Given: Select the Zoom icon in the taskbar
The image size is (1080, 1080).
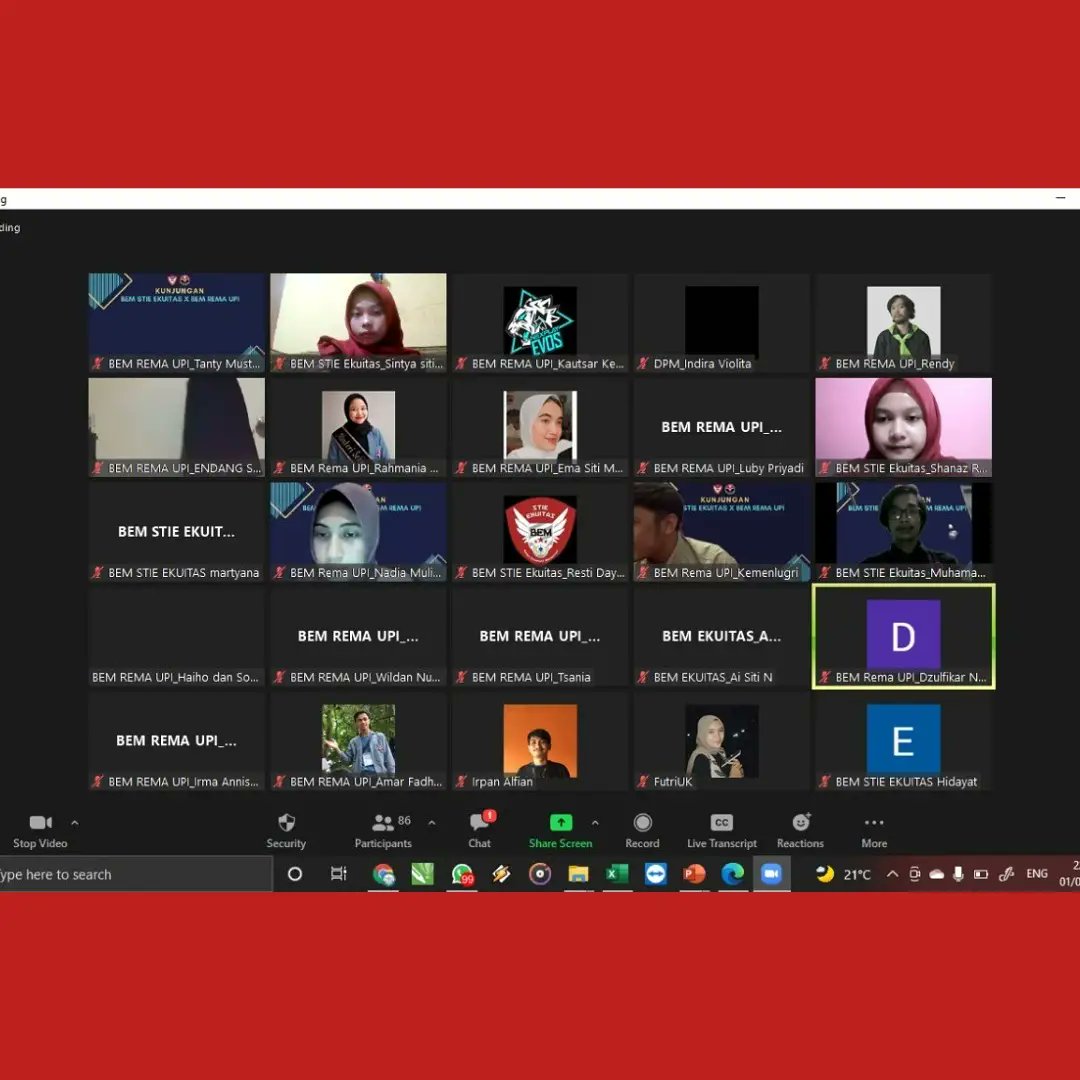Looking at the screenshot, I should (772, 873).
